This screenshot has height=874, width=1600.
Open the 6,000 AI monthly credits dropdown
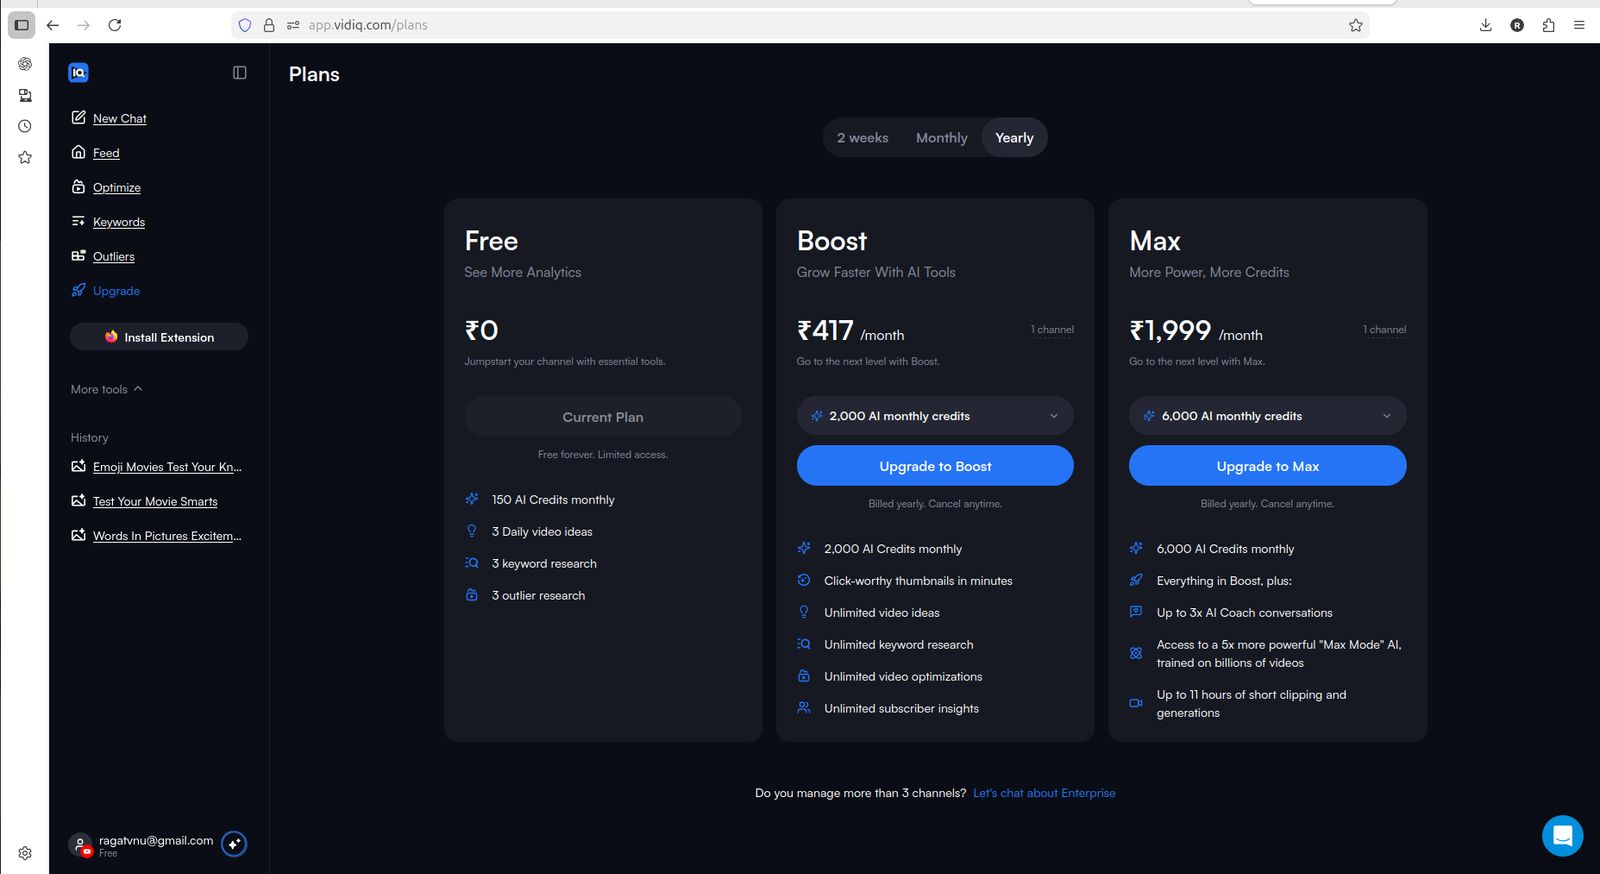point(1267,416)
